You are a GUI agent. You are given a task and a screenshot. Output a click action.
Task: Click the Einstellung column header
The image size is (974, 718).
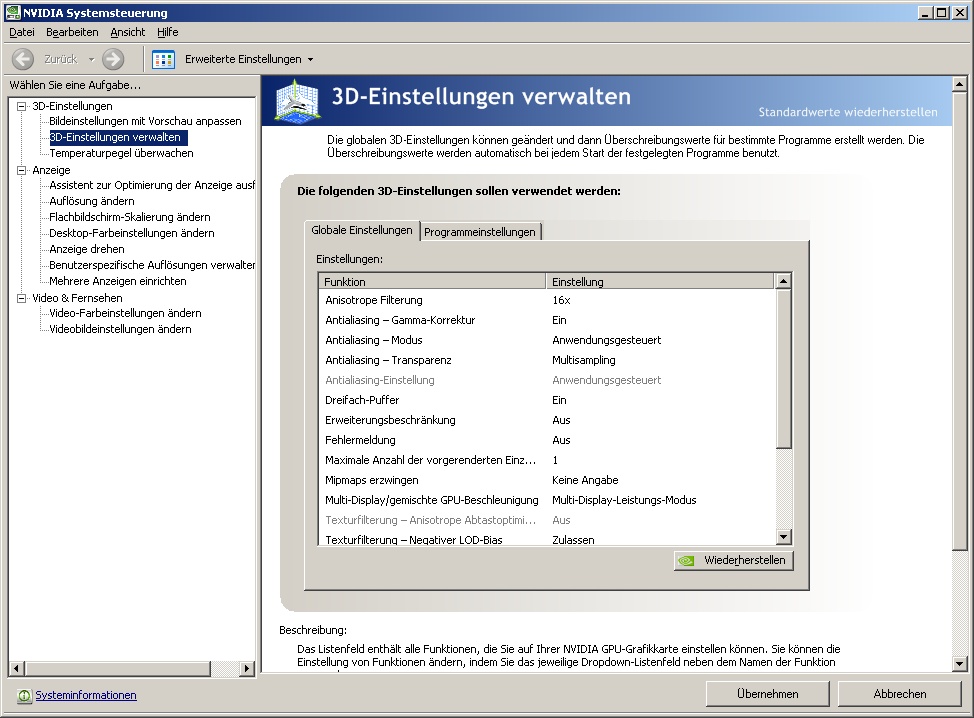click(x=660, y=281)
